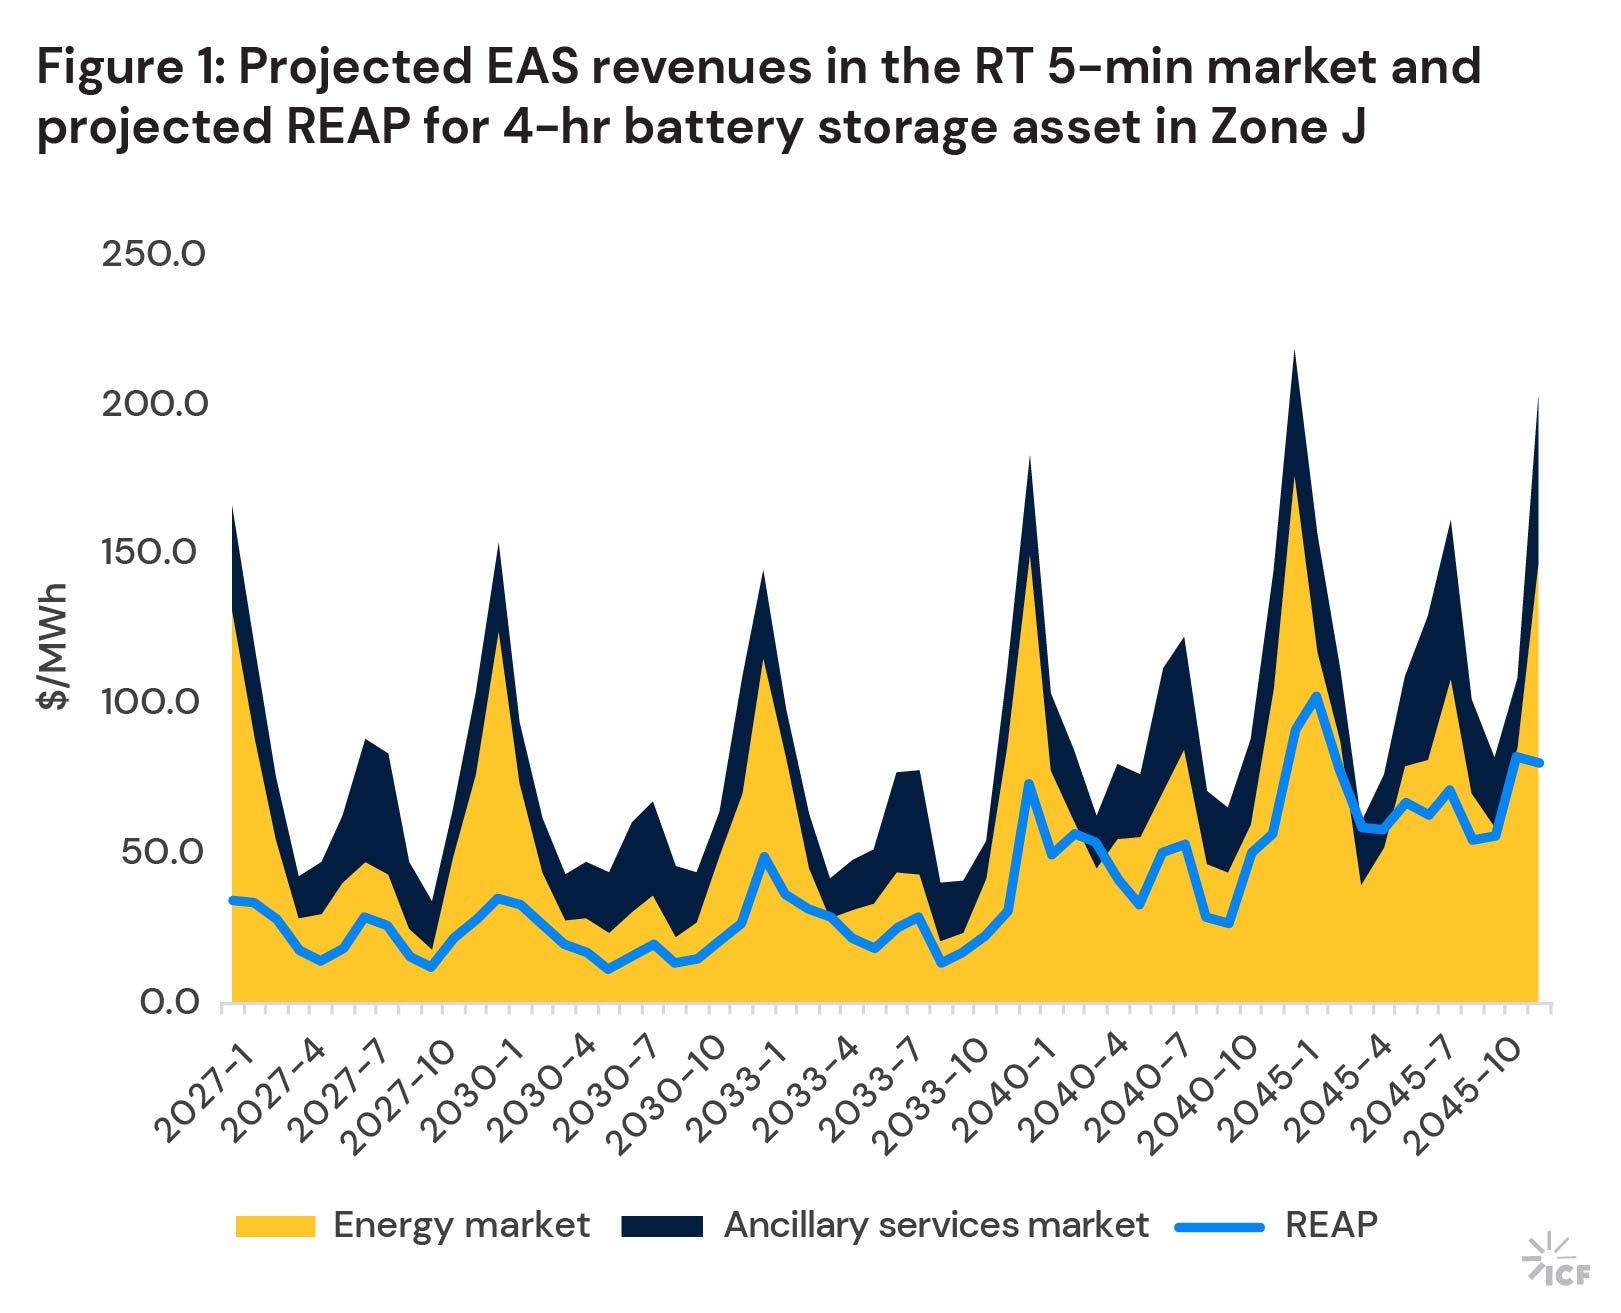The image size is (1621, 1313).
Task: Select the Ancillary services market legend label
Action: [936, 1225]
